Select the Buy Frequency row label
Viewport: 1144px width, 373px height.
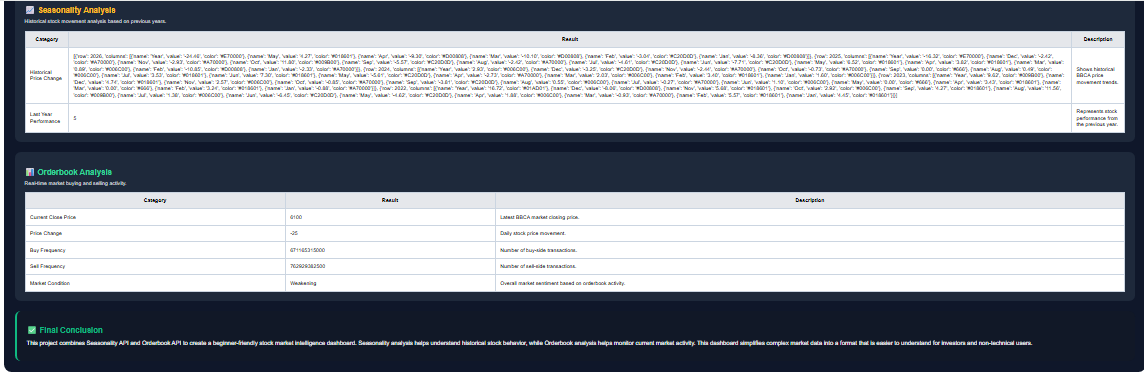[47, 250]
